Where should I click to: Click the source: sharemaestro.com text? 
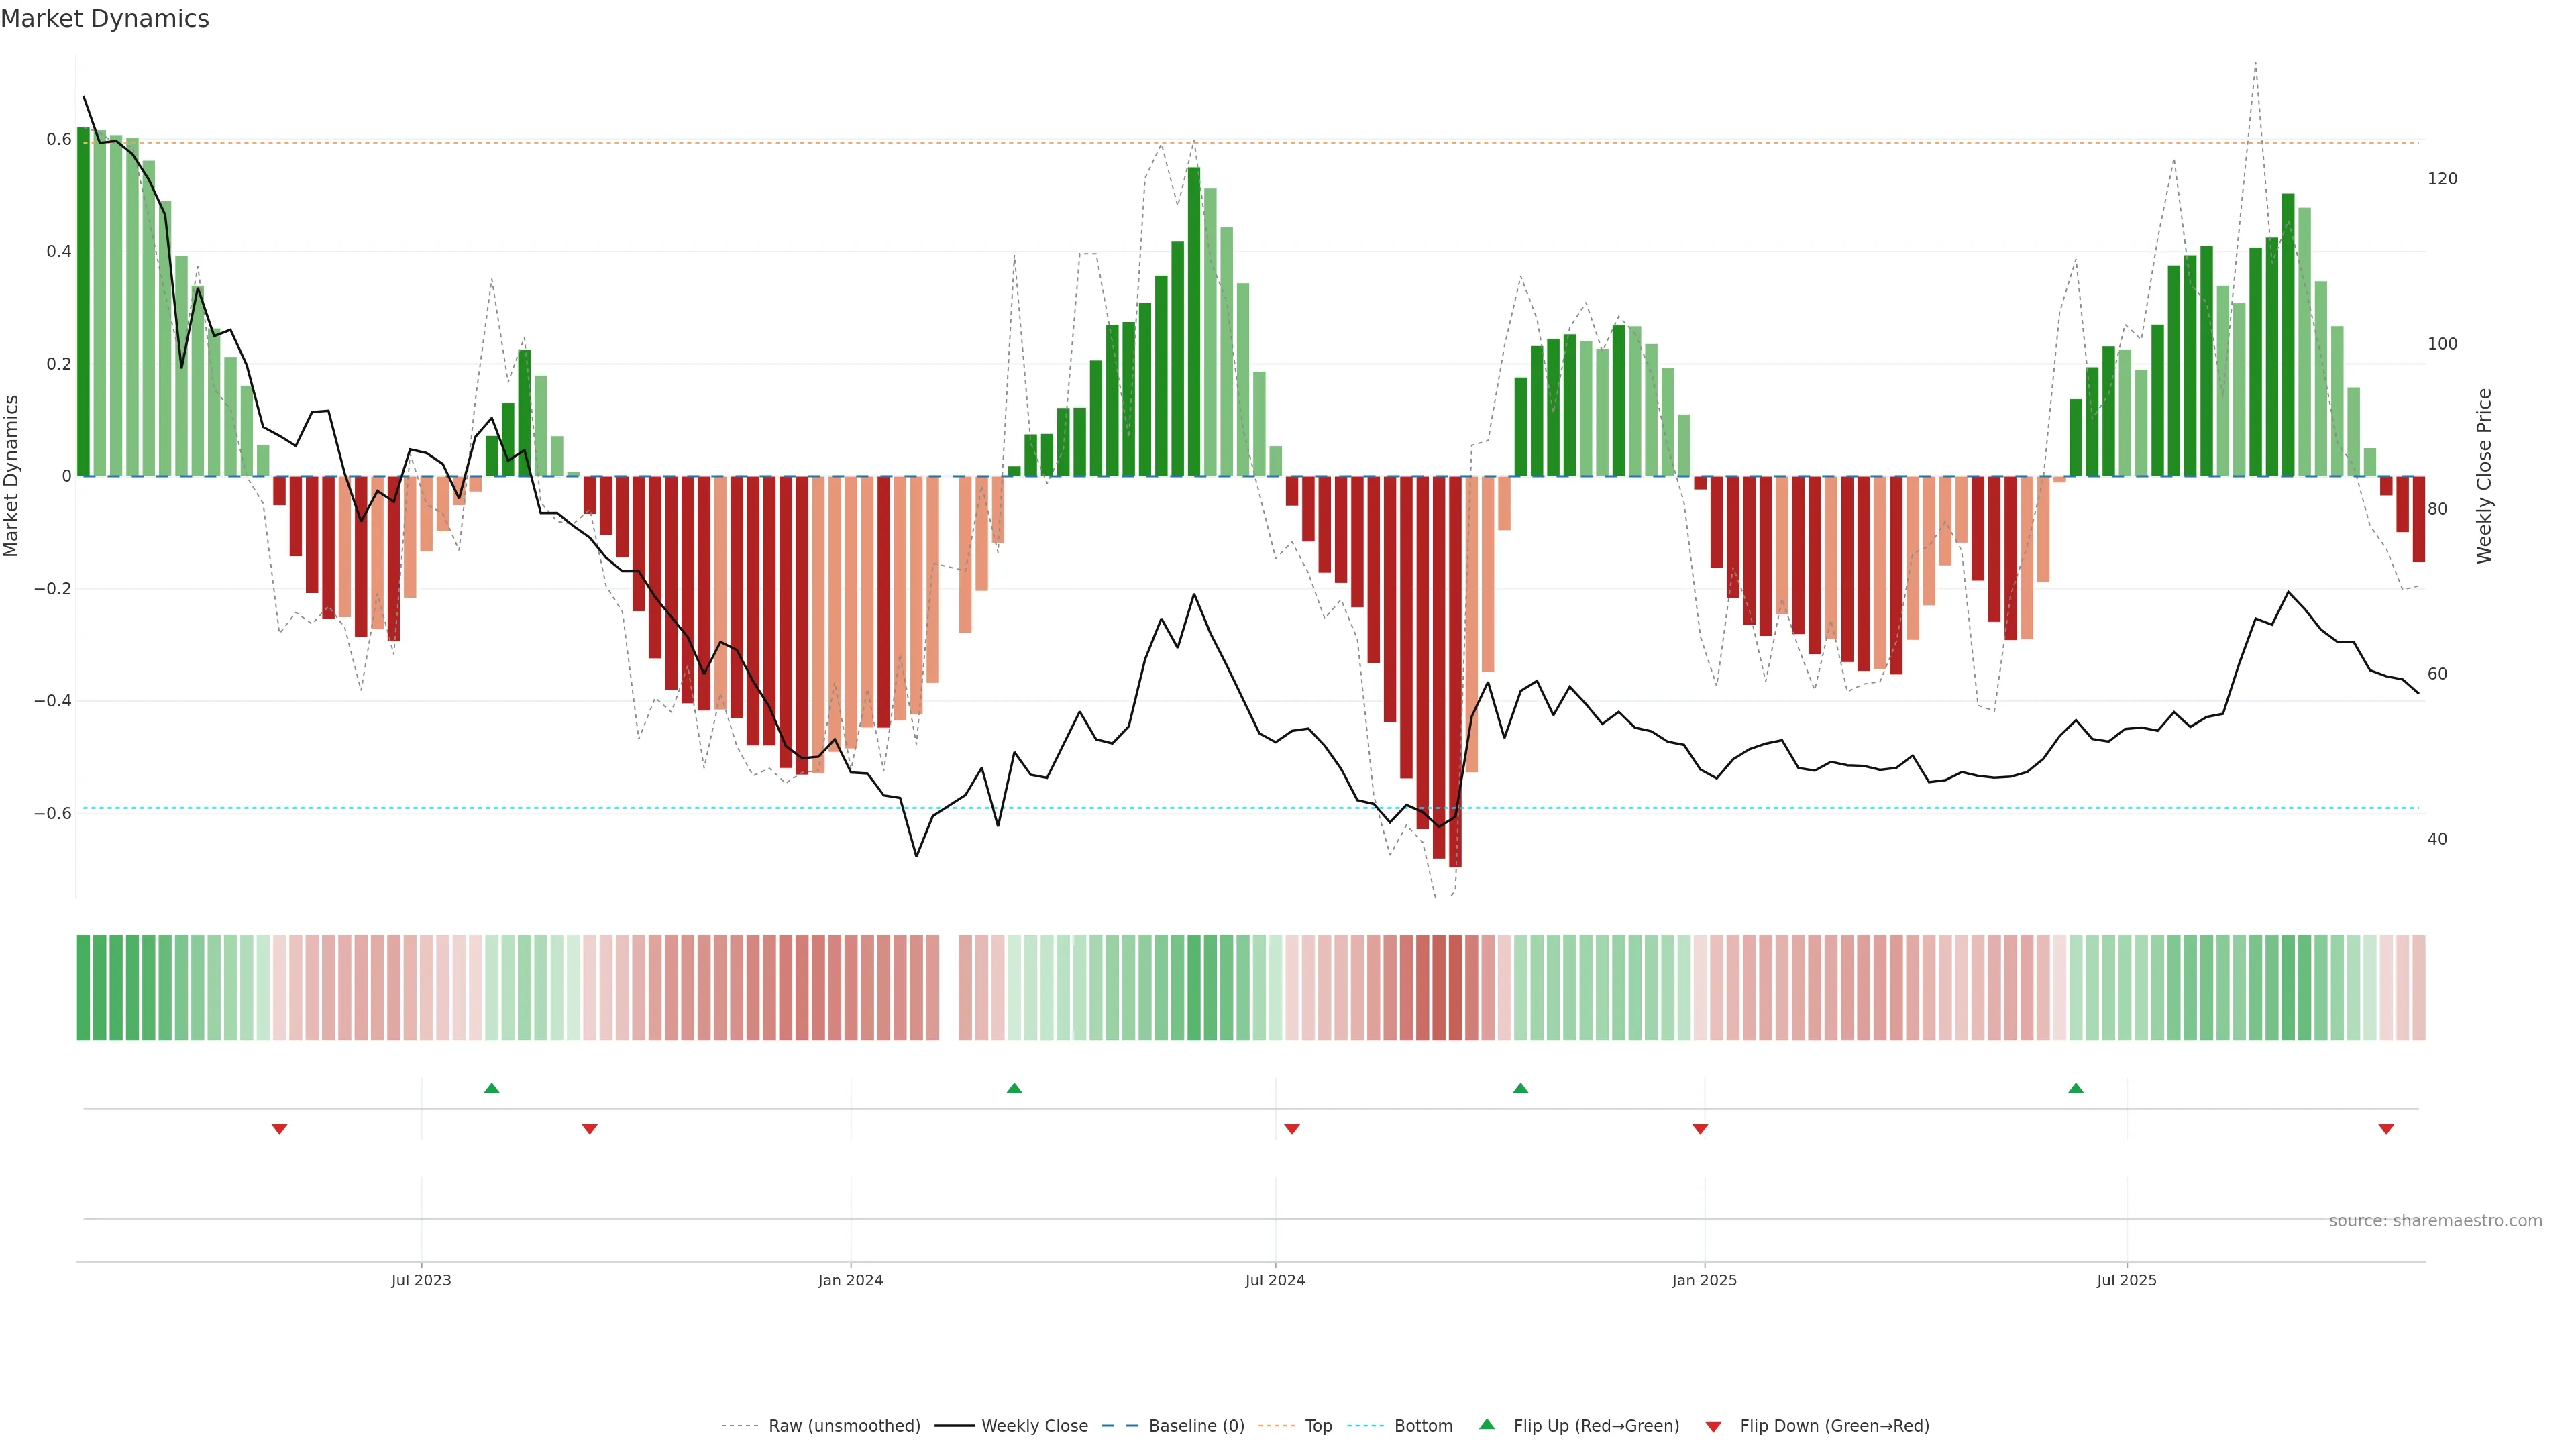pyautogui.click(x=2435, y=1221)
